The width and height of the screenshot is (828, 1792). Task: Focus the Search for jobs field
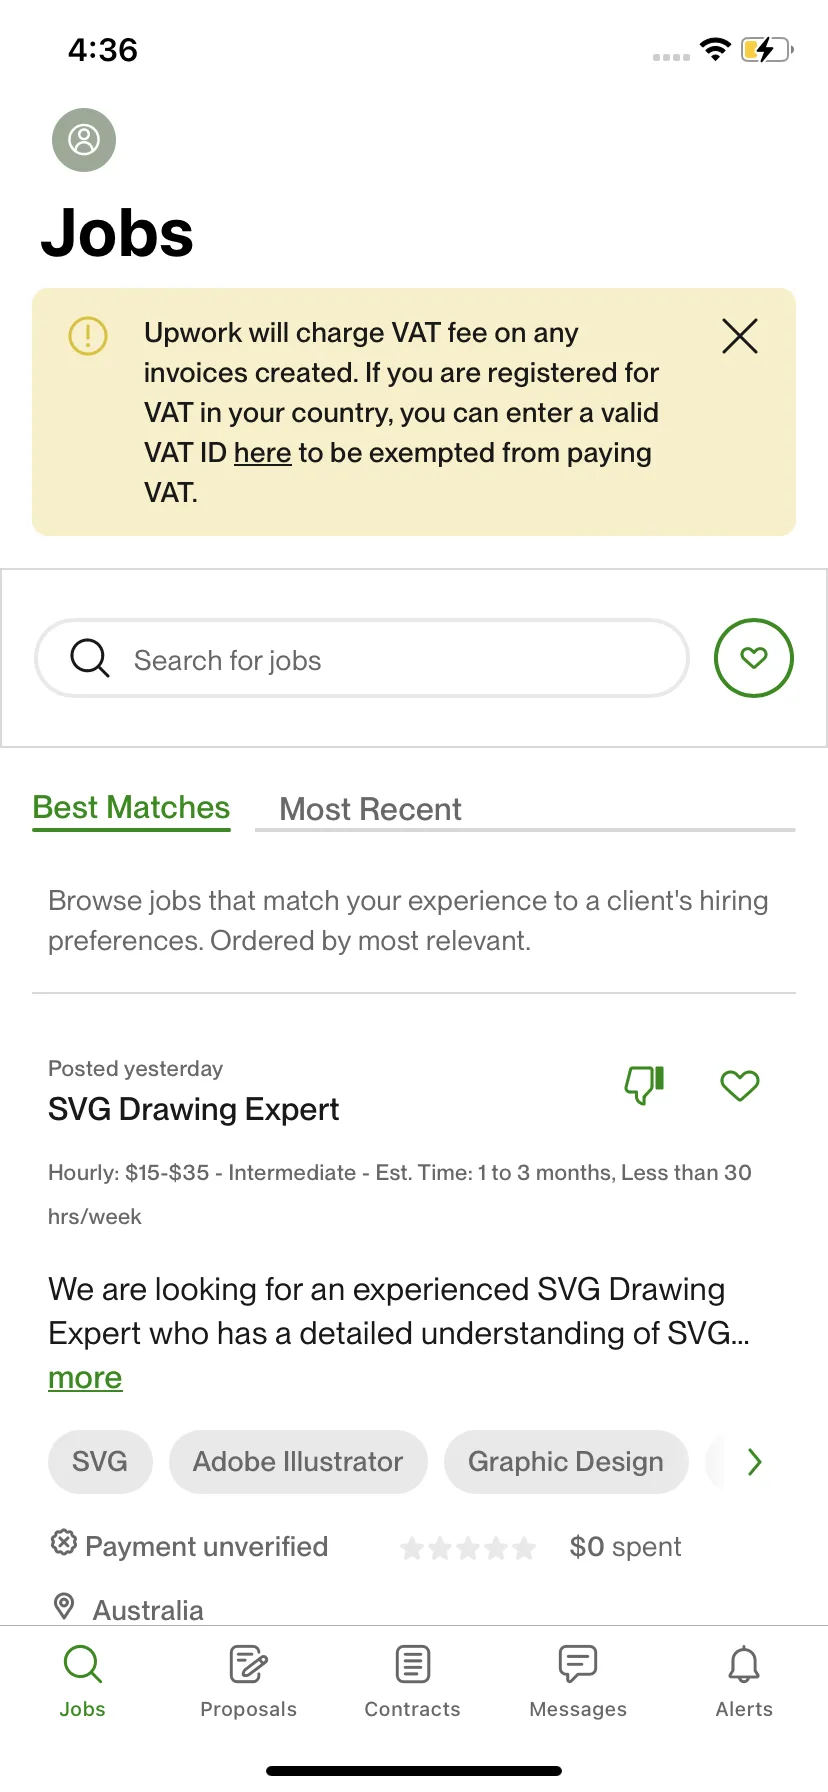pyautogui.click(x=362, y=658)
